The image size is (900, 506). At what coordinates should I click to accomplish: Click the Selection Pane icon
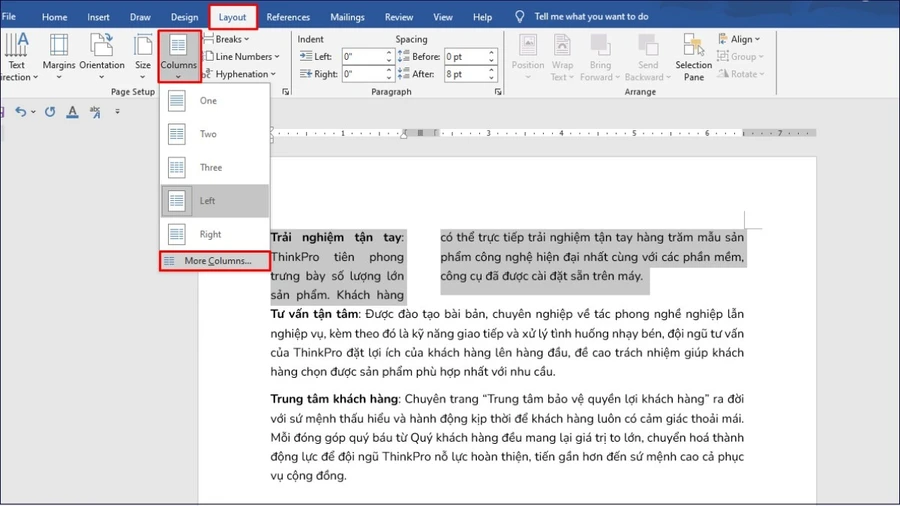[x=693, y=56]
